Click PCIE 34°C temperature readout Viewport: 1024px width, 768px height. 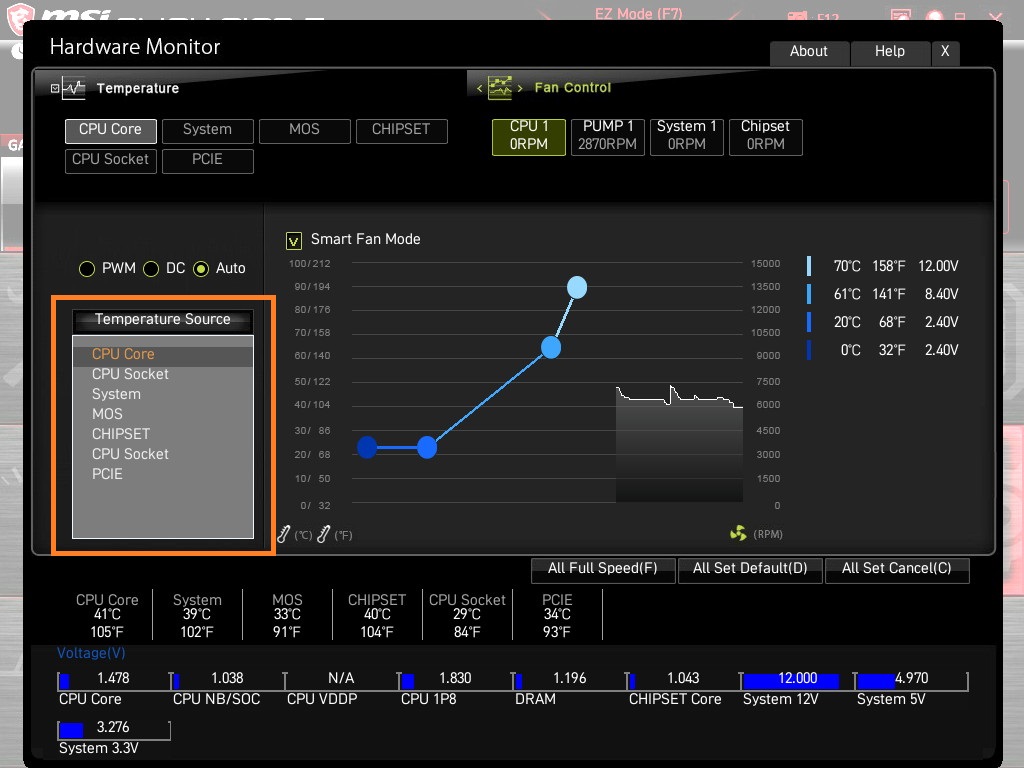(557, 615)
